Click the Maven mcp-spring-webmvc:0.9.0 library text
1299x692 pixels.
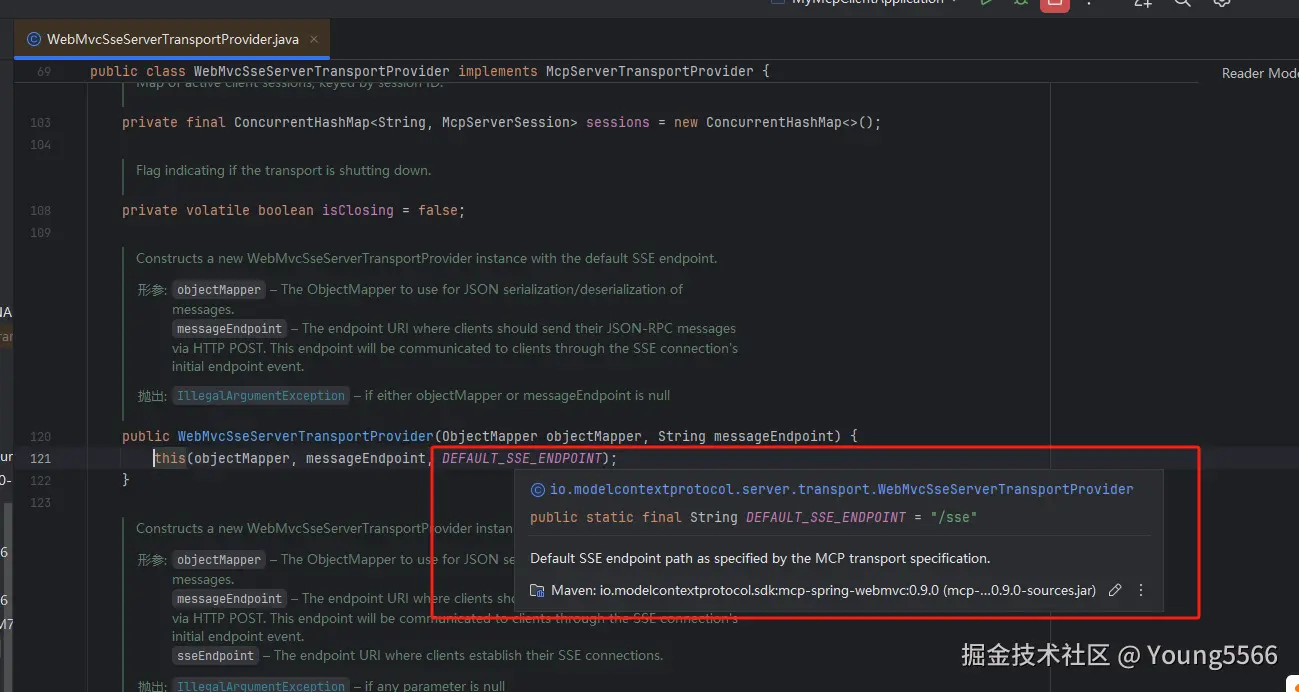[x=824, y=591]
